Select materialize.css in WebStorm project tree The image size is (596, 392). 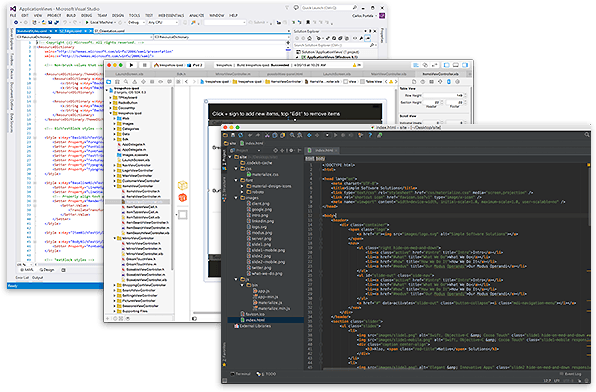tap(263, 174)
